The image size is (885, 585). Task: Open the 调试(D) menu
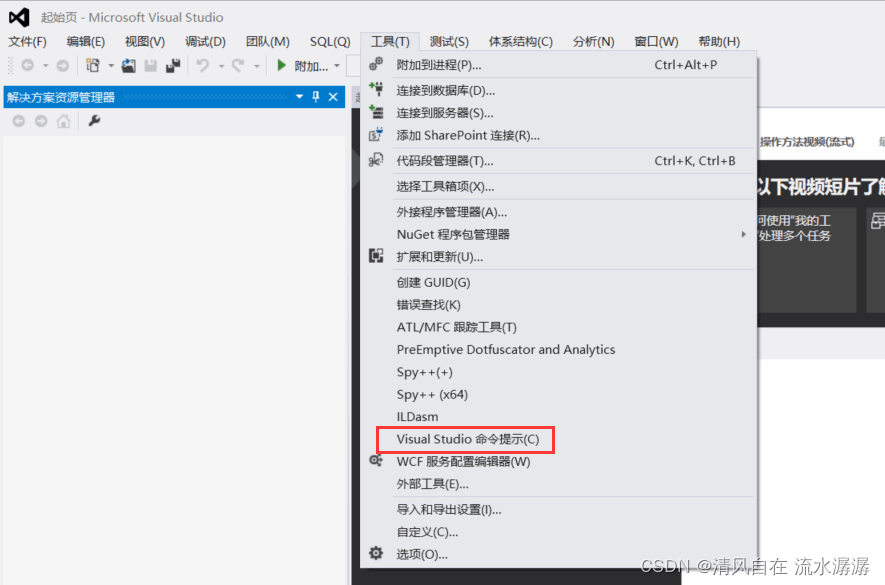tap(205, 42)
